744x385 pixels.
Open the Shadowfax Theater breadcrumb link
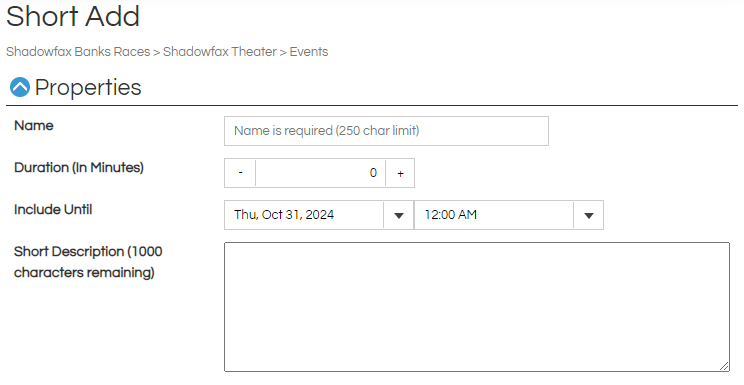click(220, 52)
